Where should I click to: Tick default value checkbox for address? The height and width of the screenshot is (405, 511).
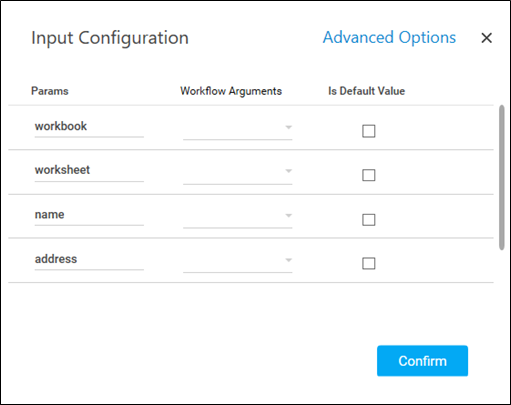369,263
